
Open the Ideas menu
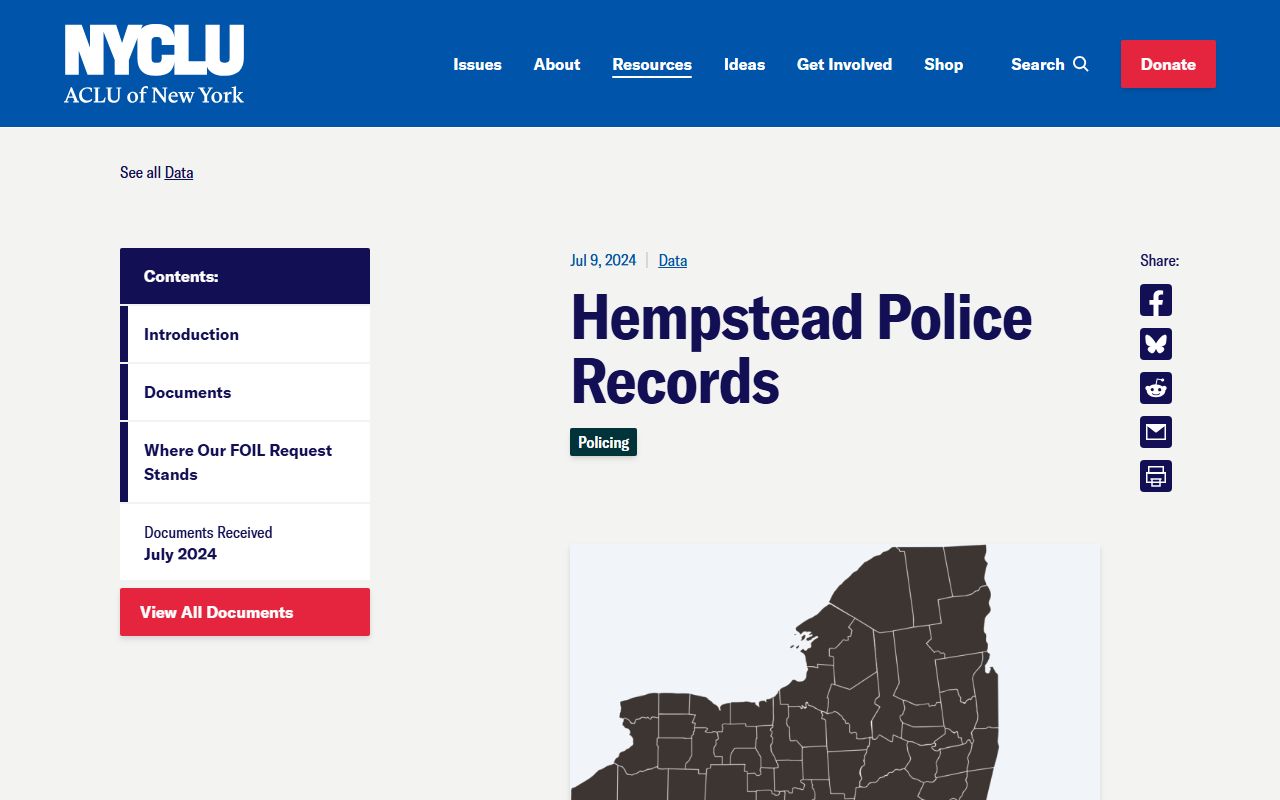[744, 64]
